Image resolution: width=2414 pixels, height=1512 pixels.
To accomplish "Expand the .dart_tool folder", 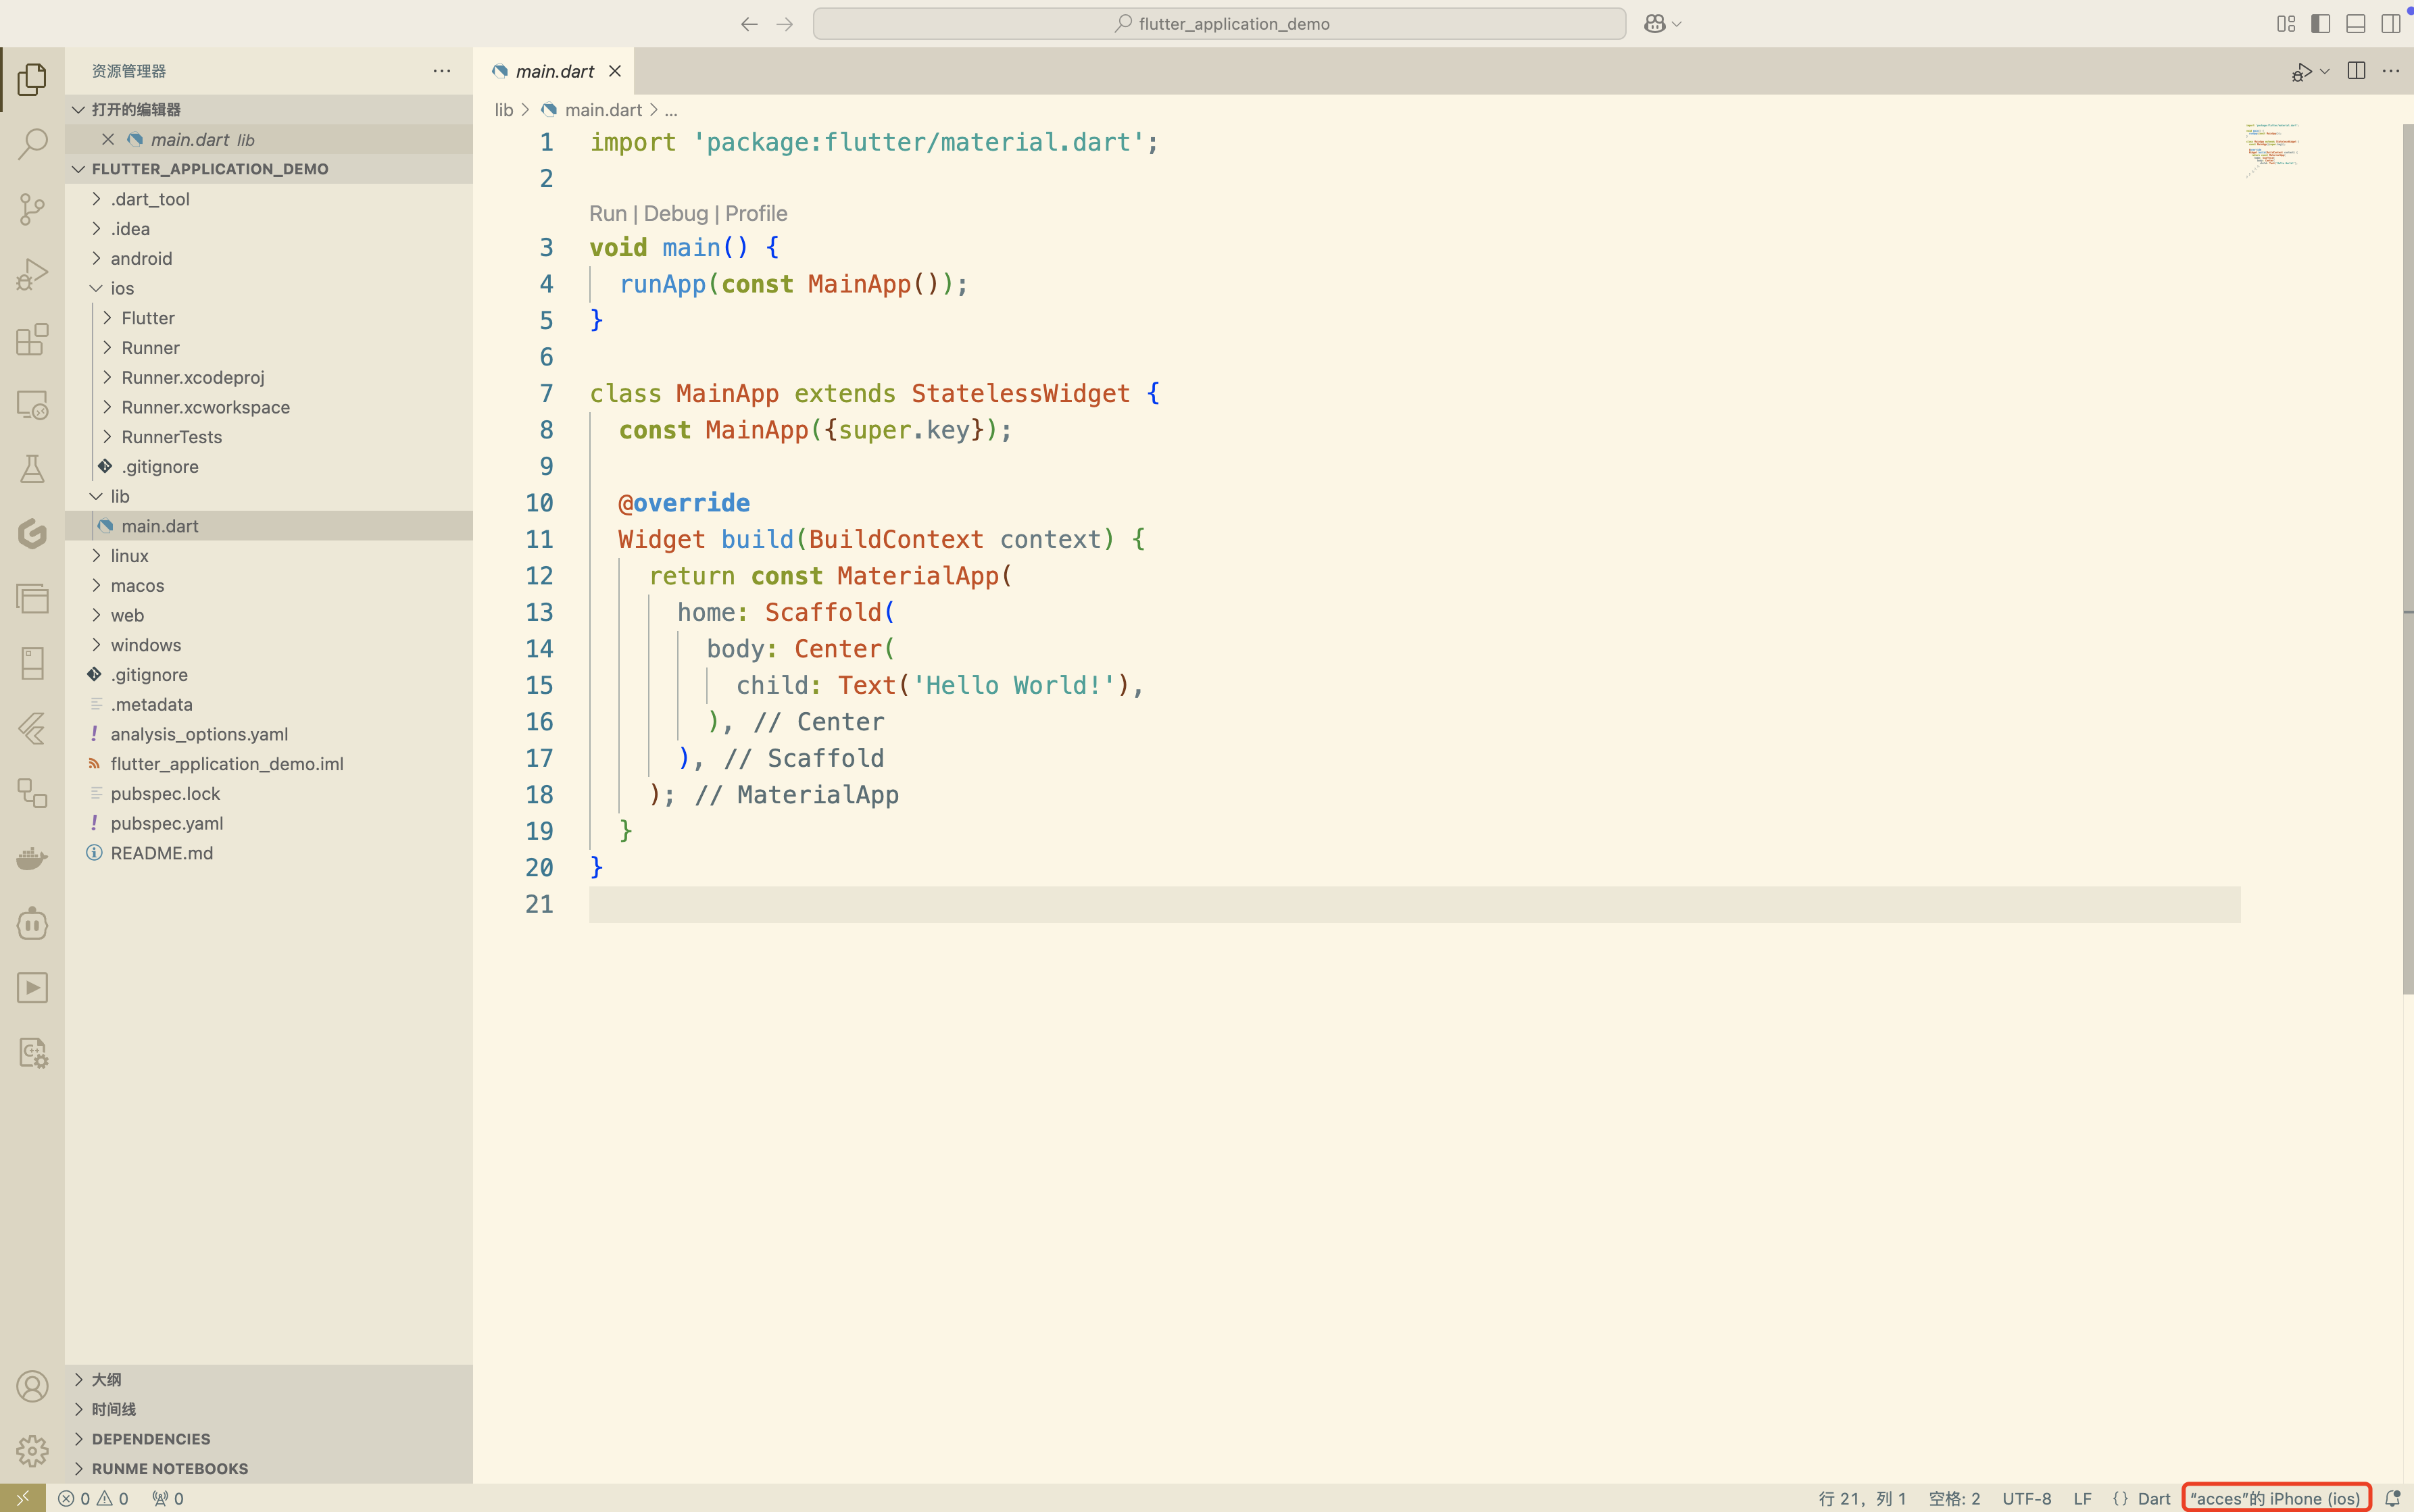I will [269, 199].
